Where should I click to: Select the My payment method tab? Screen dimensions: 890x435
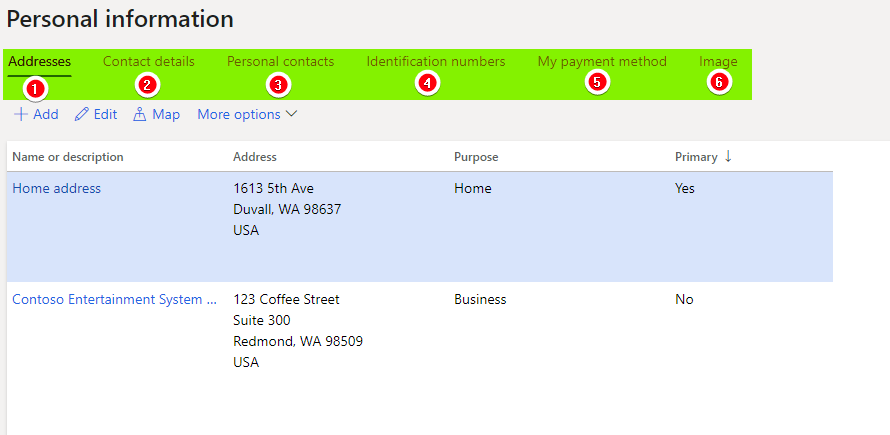(602, 61)
